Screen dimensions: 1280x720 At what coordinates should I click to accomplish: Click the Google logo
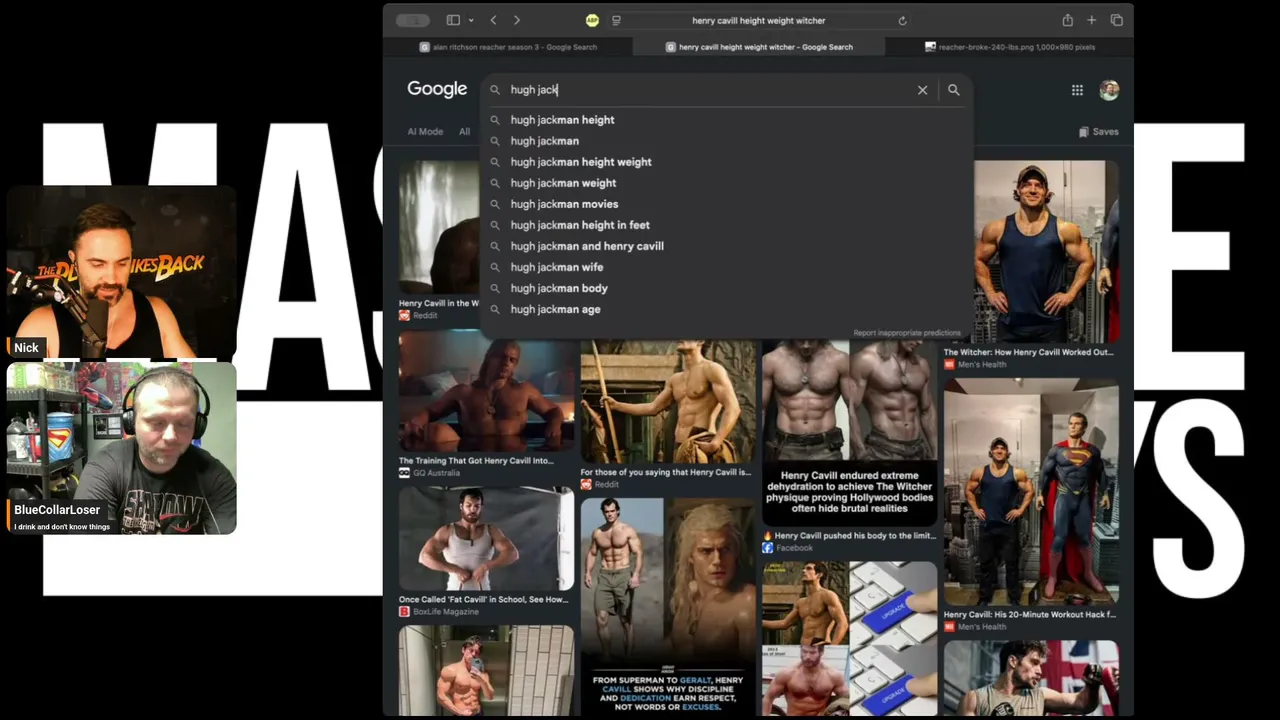click(x=437, y=89)
